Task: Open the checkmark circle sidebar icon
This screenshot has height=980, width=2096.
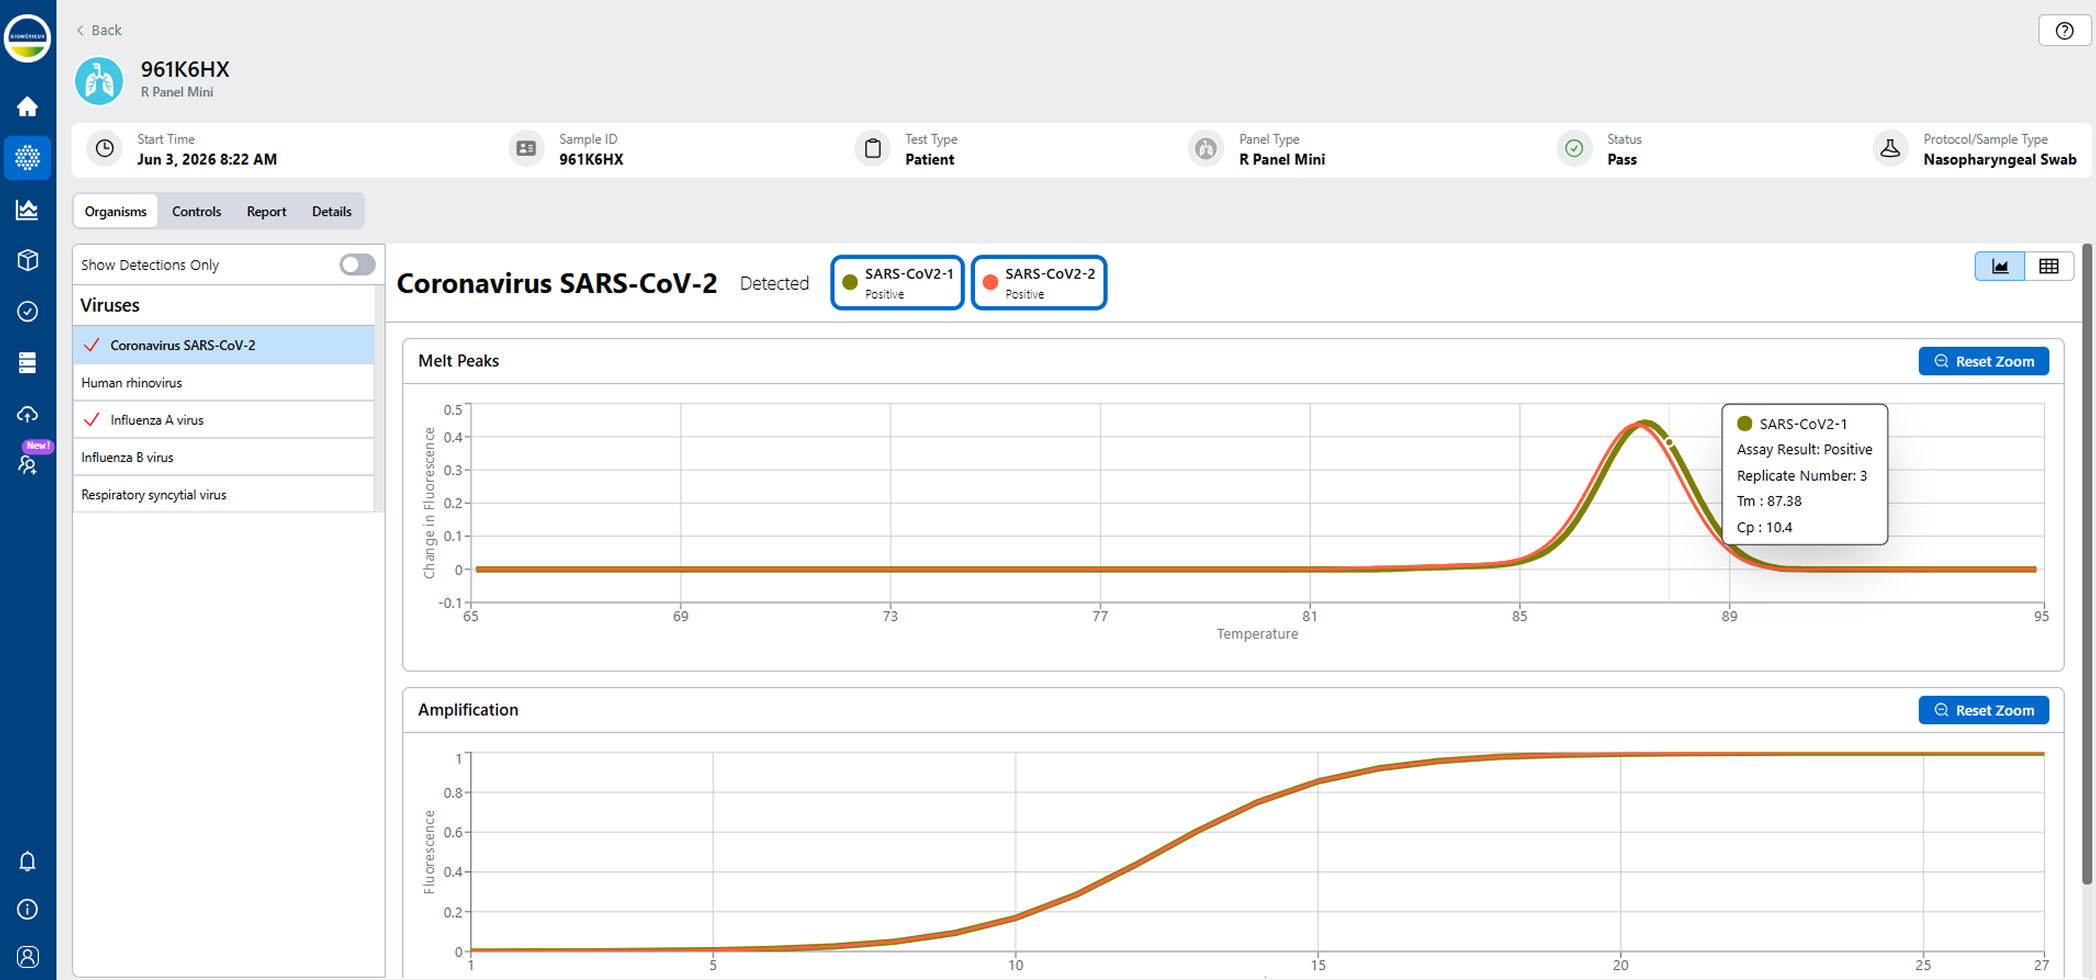Action: [x=27, y=312]
